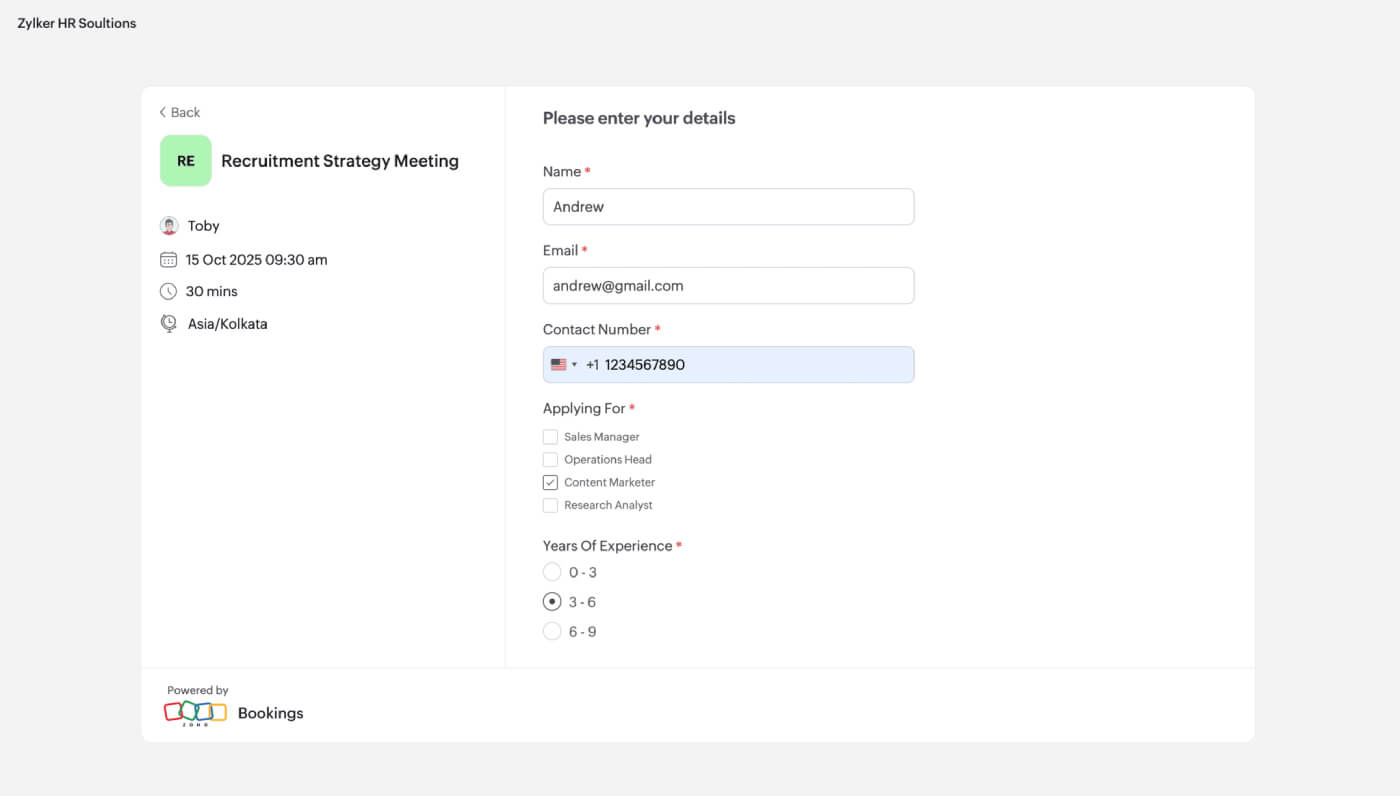The image size is (1400, 796).
Task: Click the calendar icon beside the meeting date
Action: [x=168, y=259]
